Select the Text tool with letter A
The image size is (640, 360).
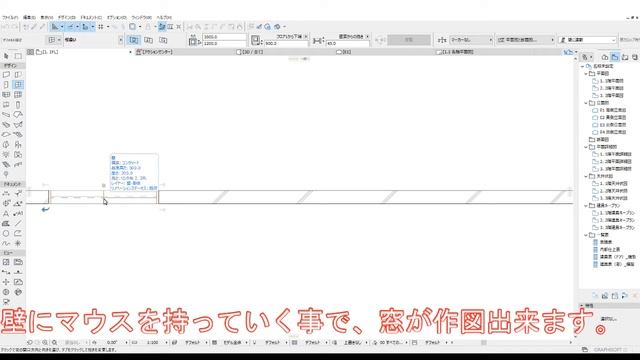tap(6, 213)
